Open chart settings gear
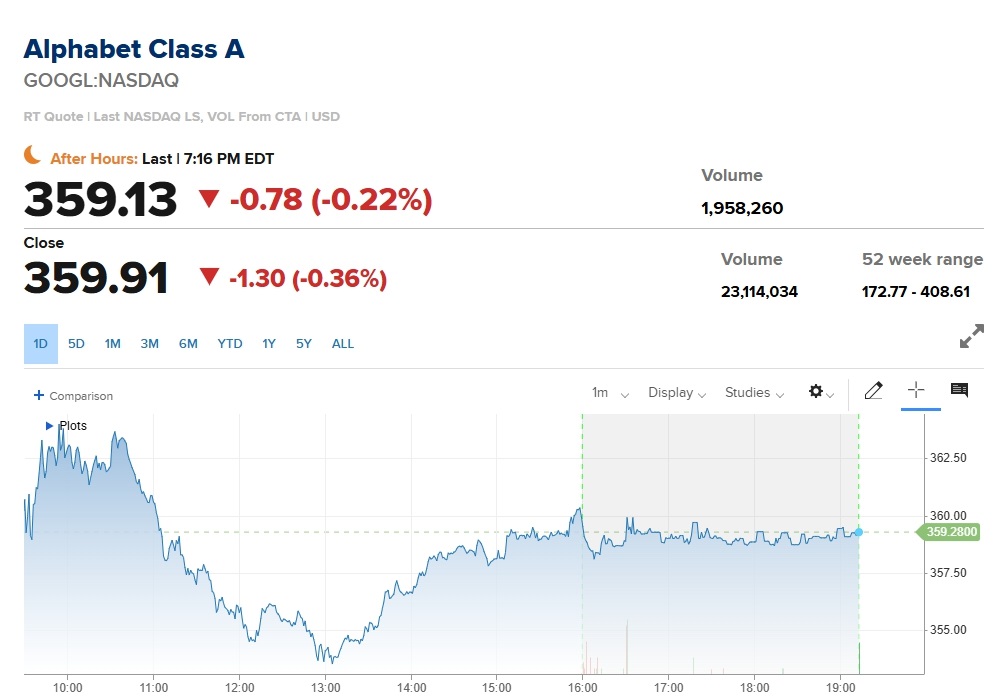 click(821, 392)
